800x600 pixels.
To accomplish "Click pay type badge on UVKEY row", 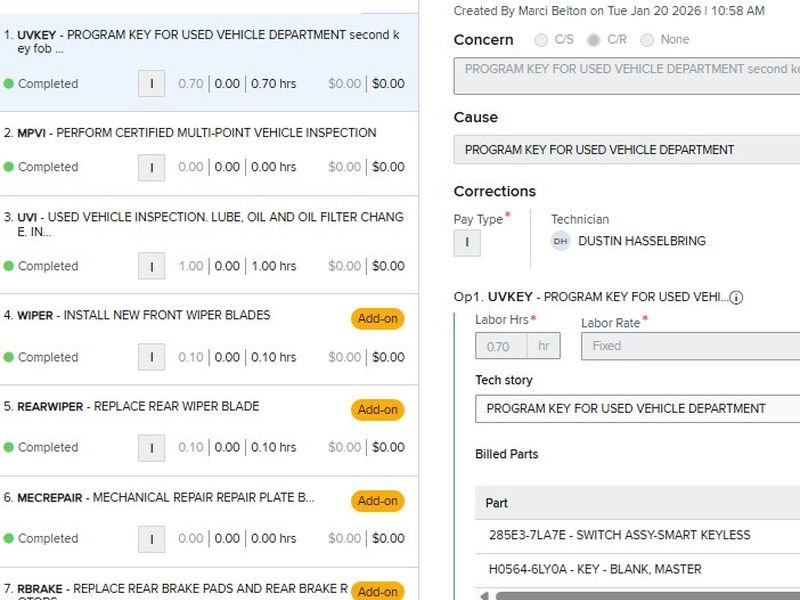I will point(151,84).
